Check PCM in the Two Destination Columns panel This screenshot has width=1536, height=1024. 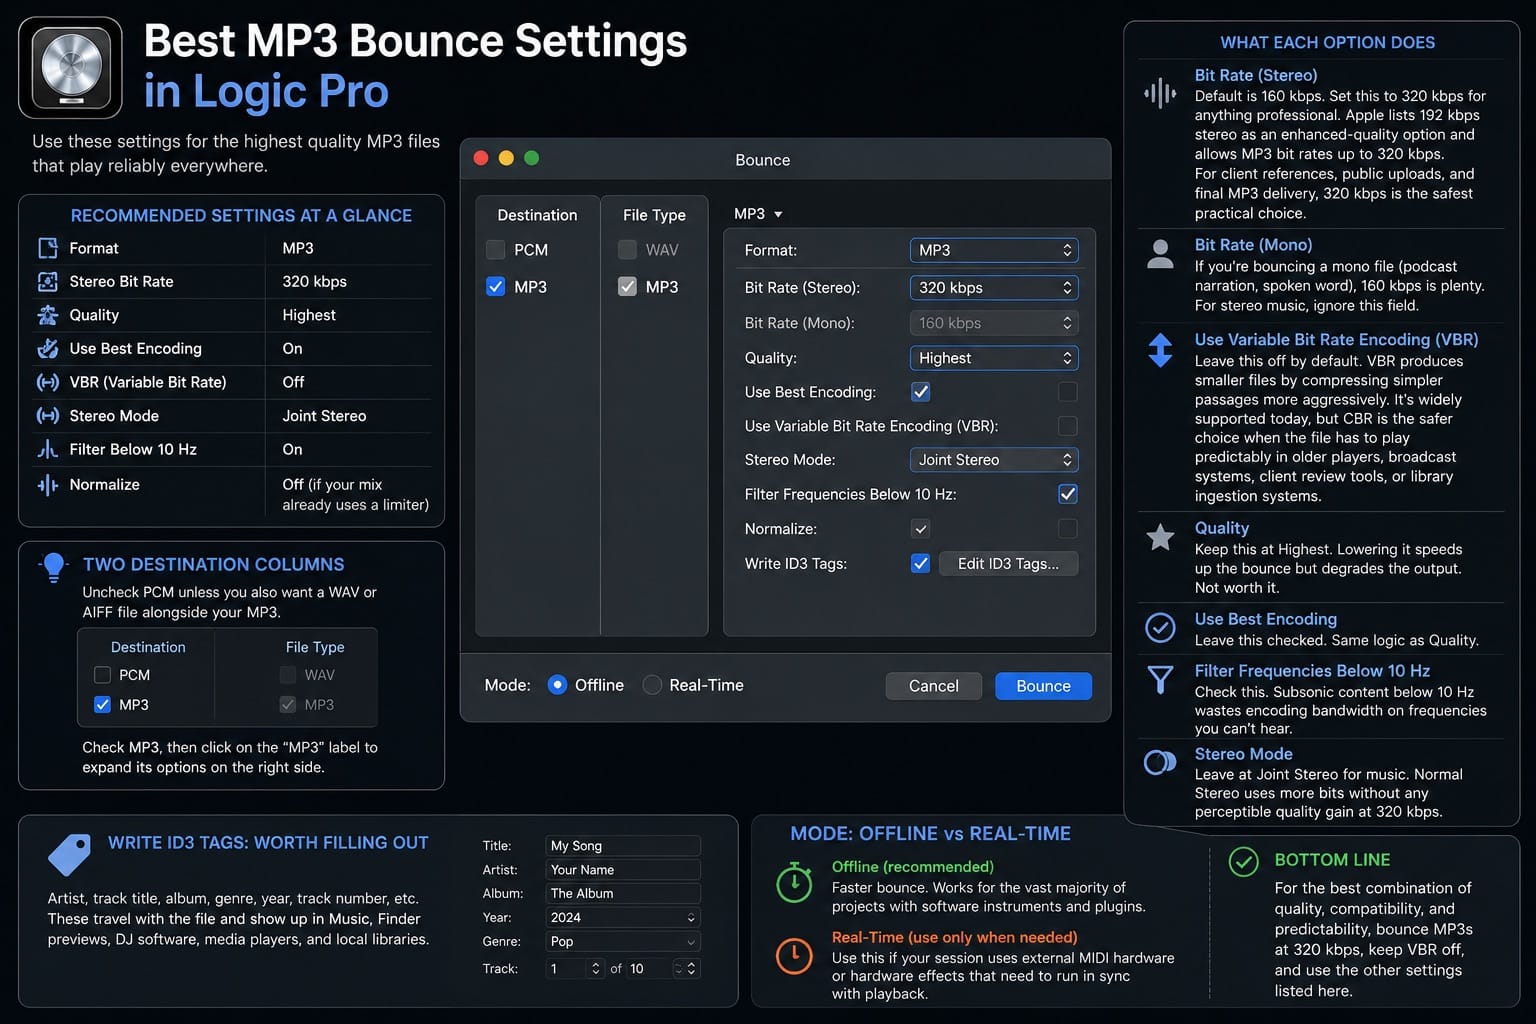click(x=102, y=675)
